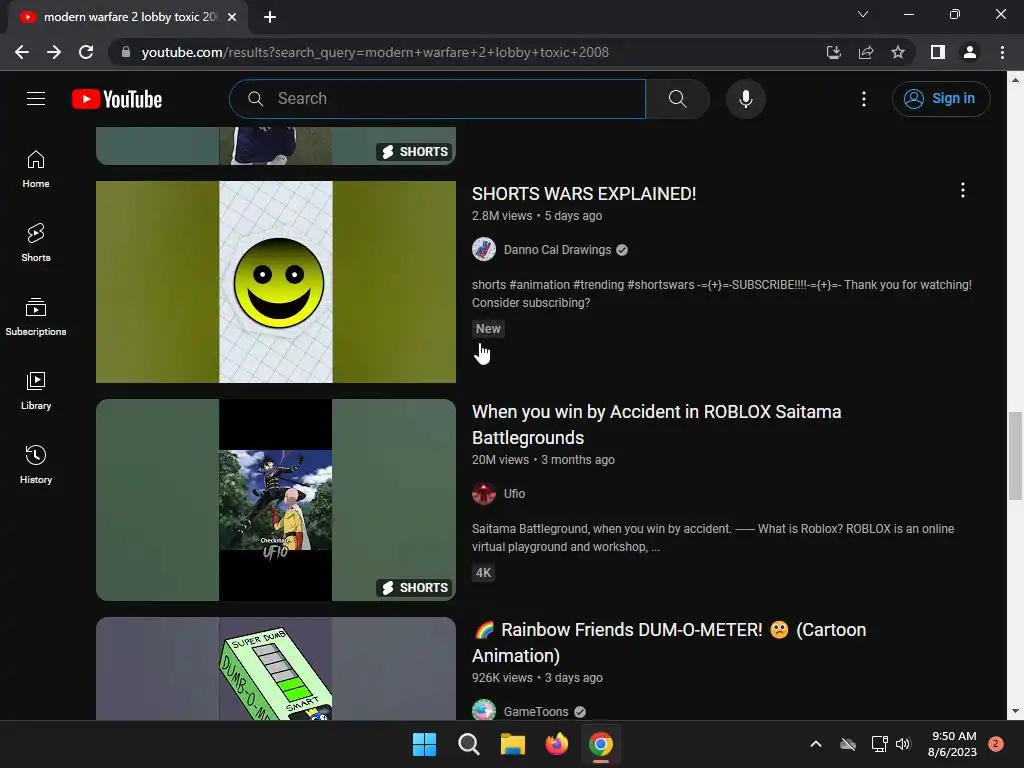The width and height of the screenshot is (1024, 768).
Task: Open Chrome profile icon
Action: pos(970,52)
